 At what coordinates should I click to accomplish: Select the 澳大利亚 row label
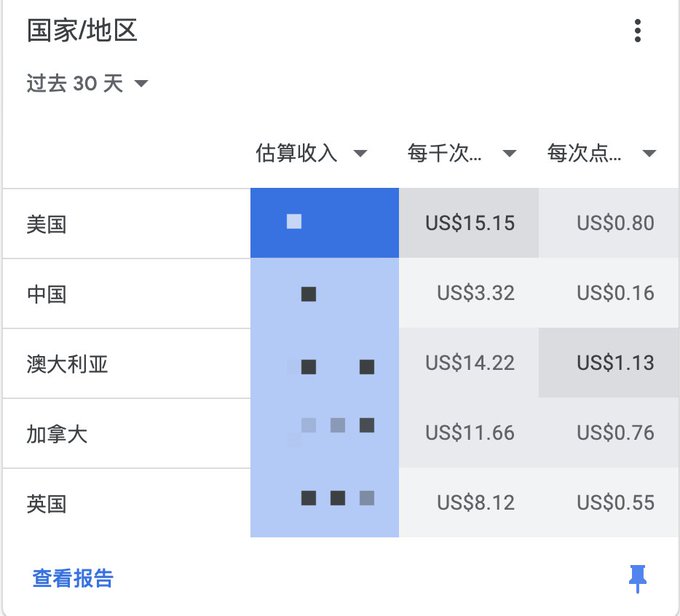(x=67, y=364)
